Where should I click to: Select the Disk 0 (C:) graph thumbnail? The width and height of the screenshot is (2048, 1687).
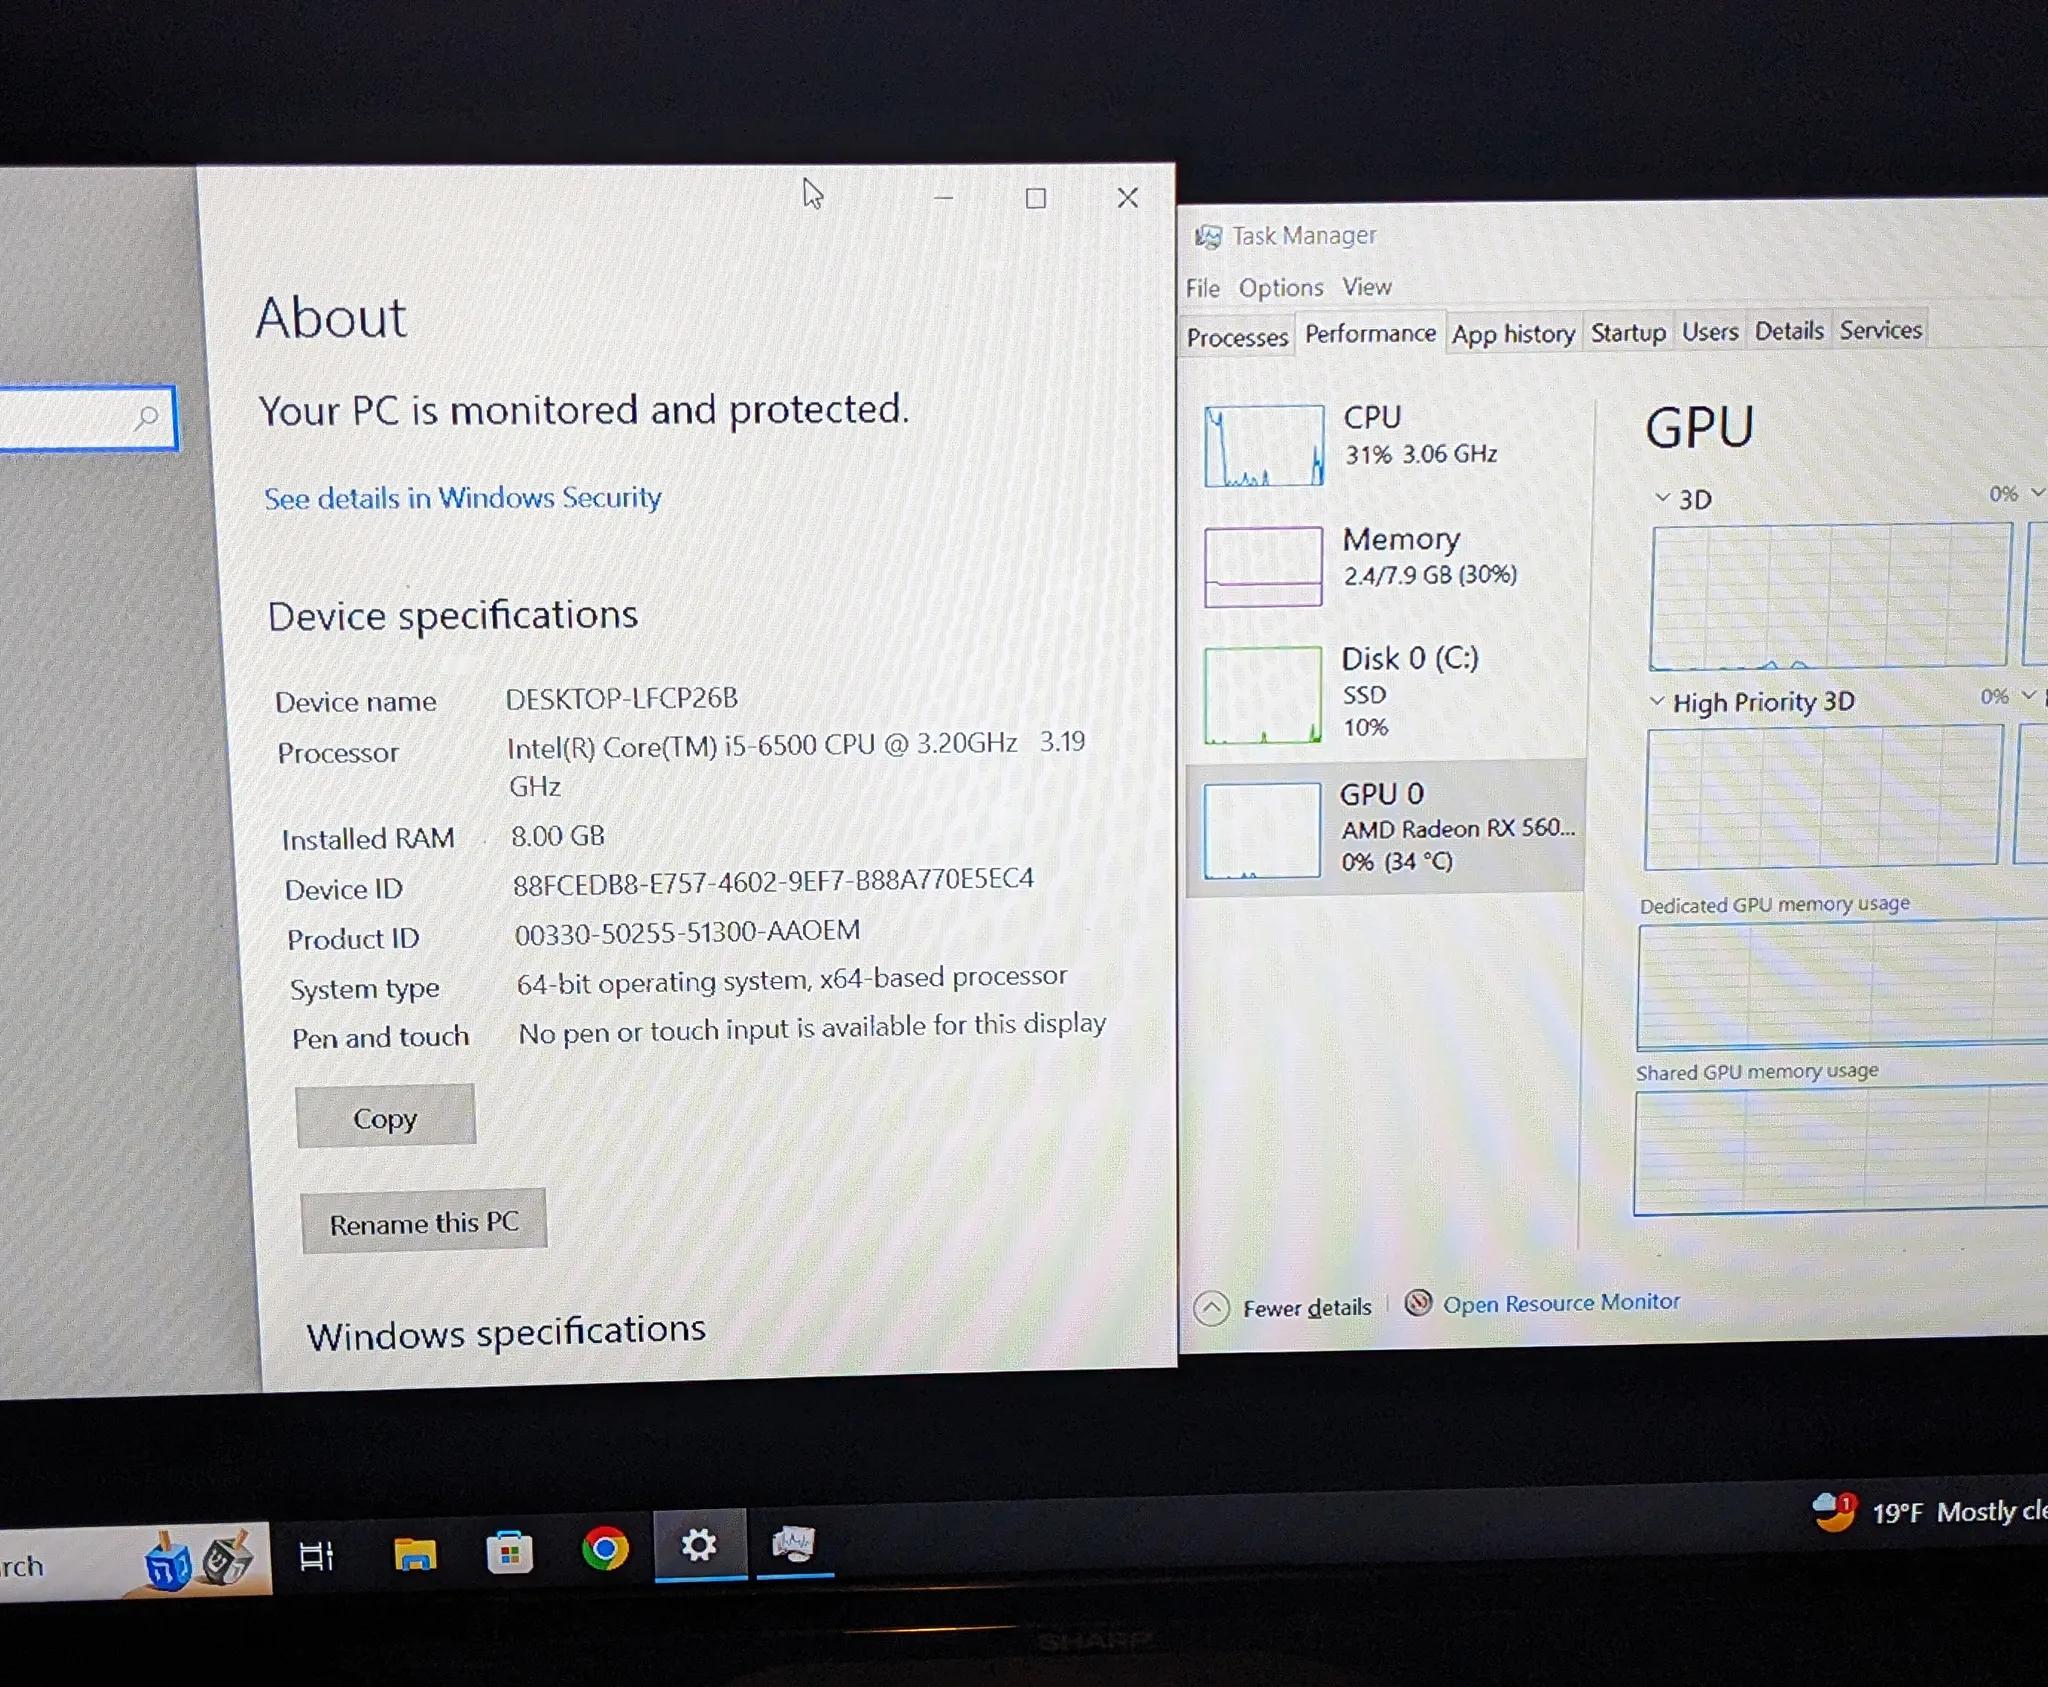[x=1263, y=694]
